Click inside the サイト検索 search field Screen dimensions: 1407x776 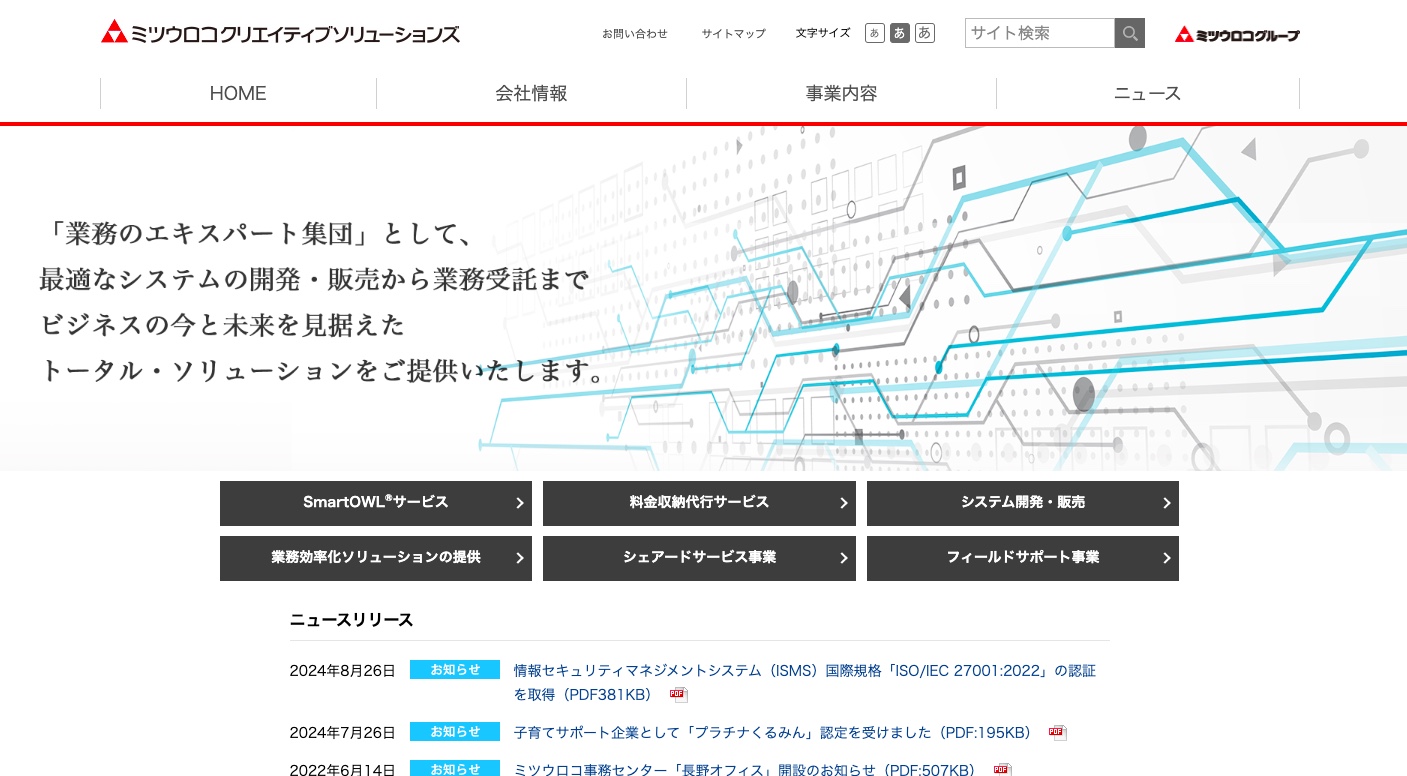coord(1040,33)
